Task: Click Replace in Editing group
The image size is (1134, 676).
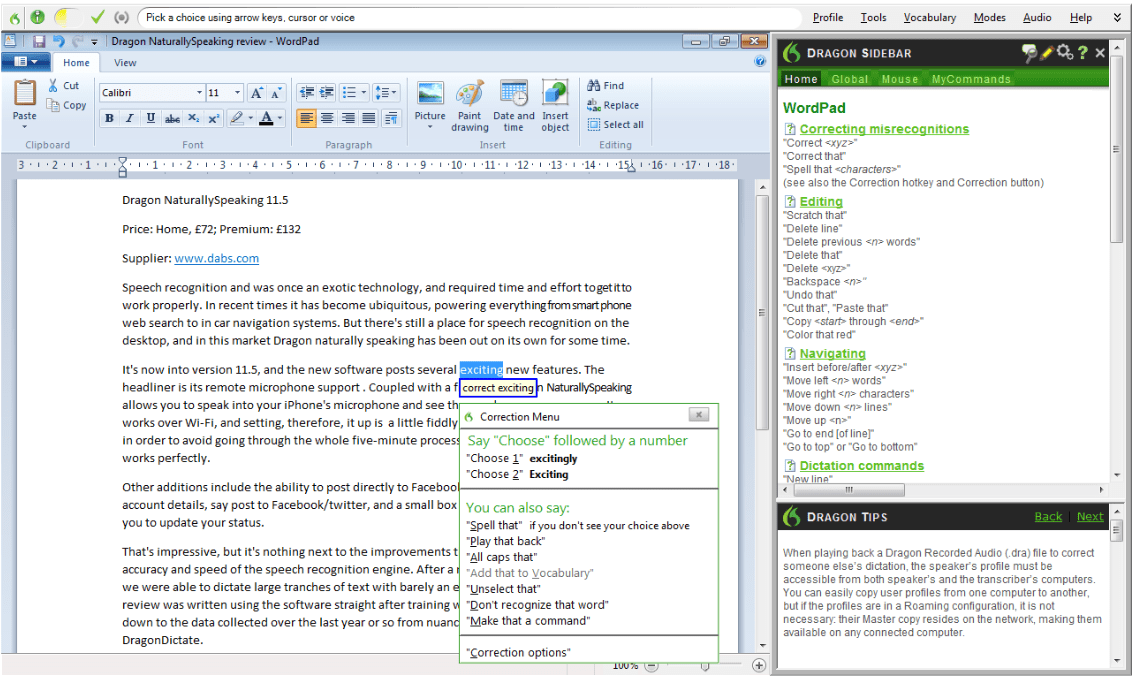Action: pyautogui.click(x=613, y=105)
